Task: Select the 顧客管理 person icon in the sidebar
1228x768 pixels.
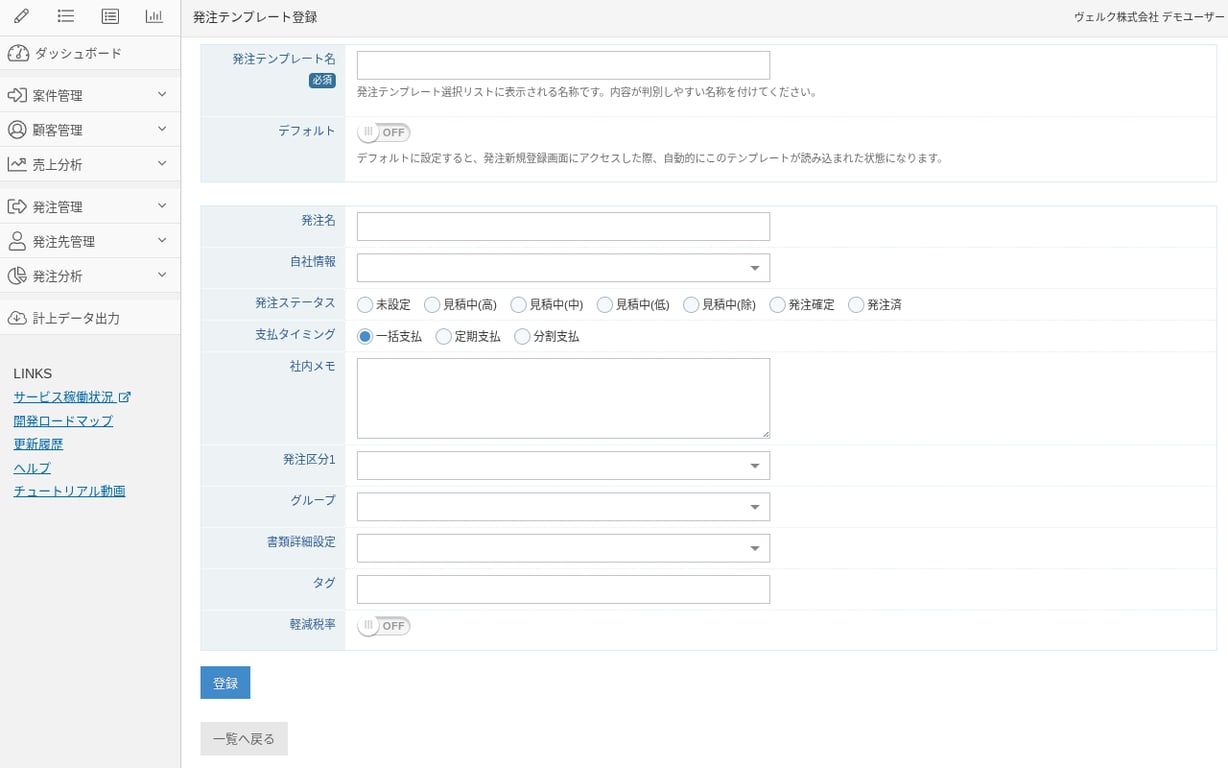Action: click(x=20, y=129)
